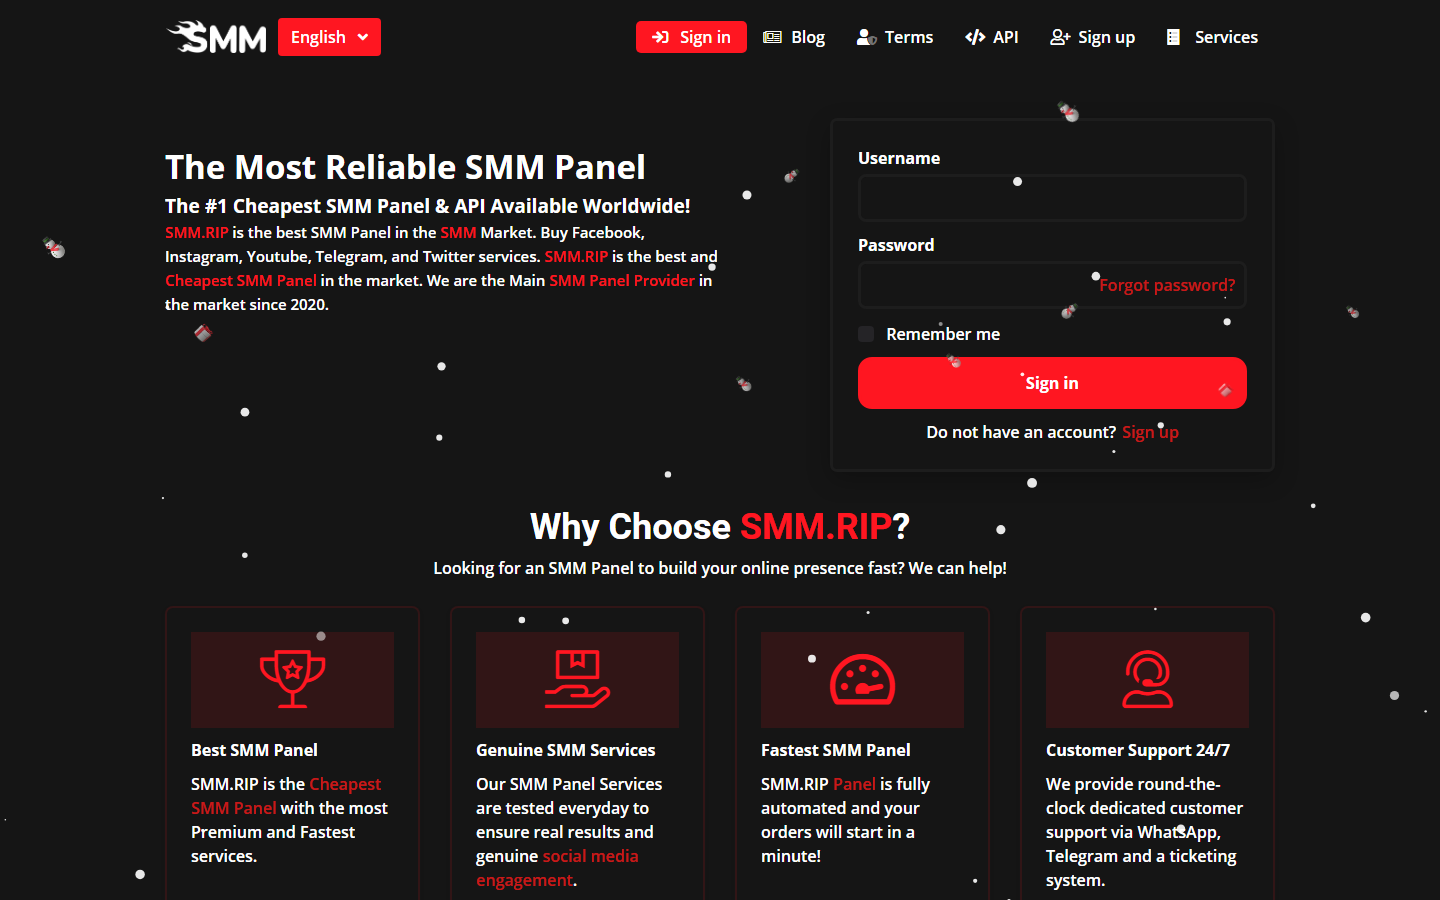Screen dimensions: 1440x900
Task: Follow Sign up link below login form
Action: pos(1150,432)
